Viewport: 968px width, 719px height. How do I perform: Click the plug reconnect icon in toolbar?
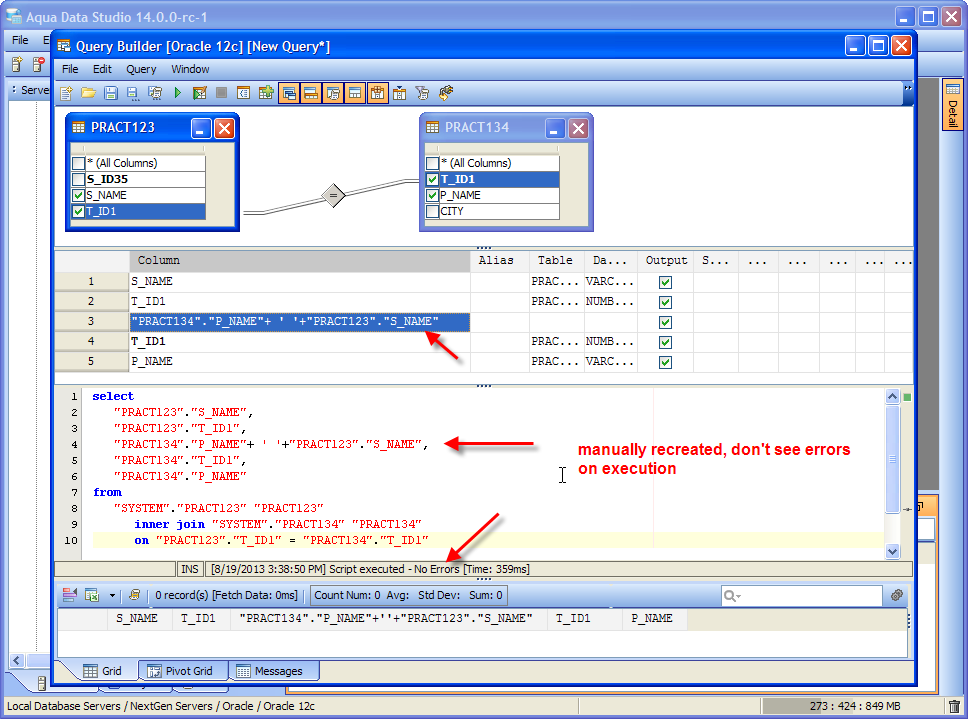[446, 93]
